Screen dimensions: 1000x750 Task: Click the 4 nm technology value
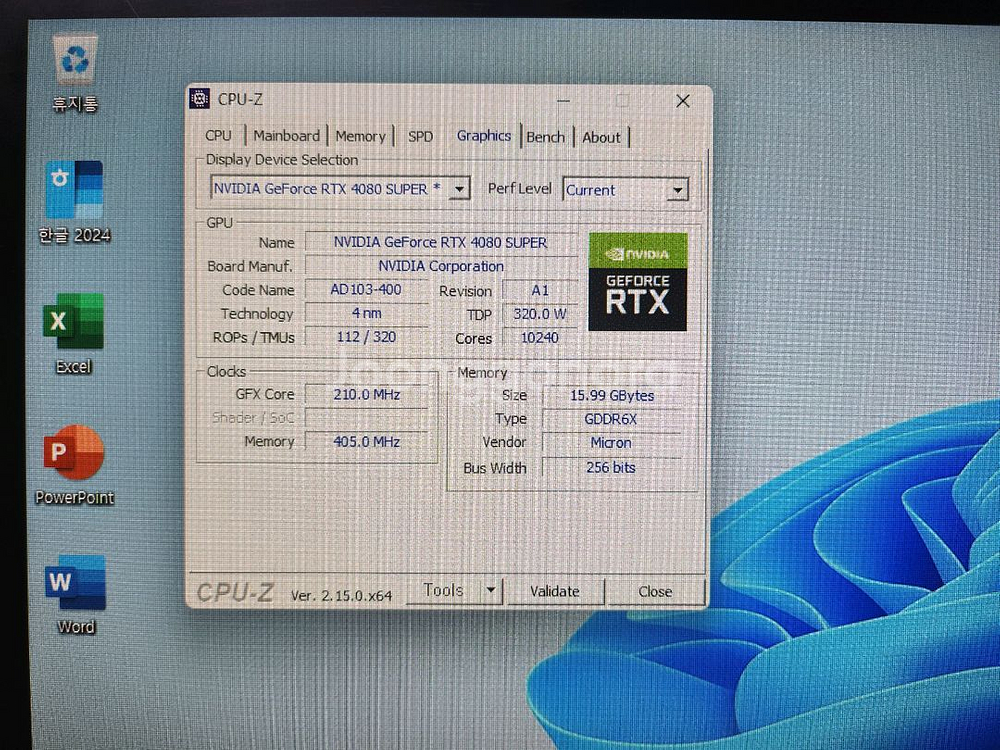366,313
